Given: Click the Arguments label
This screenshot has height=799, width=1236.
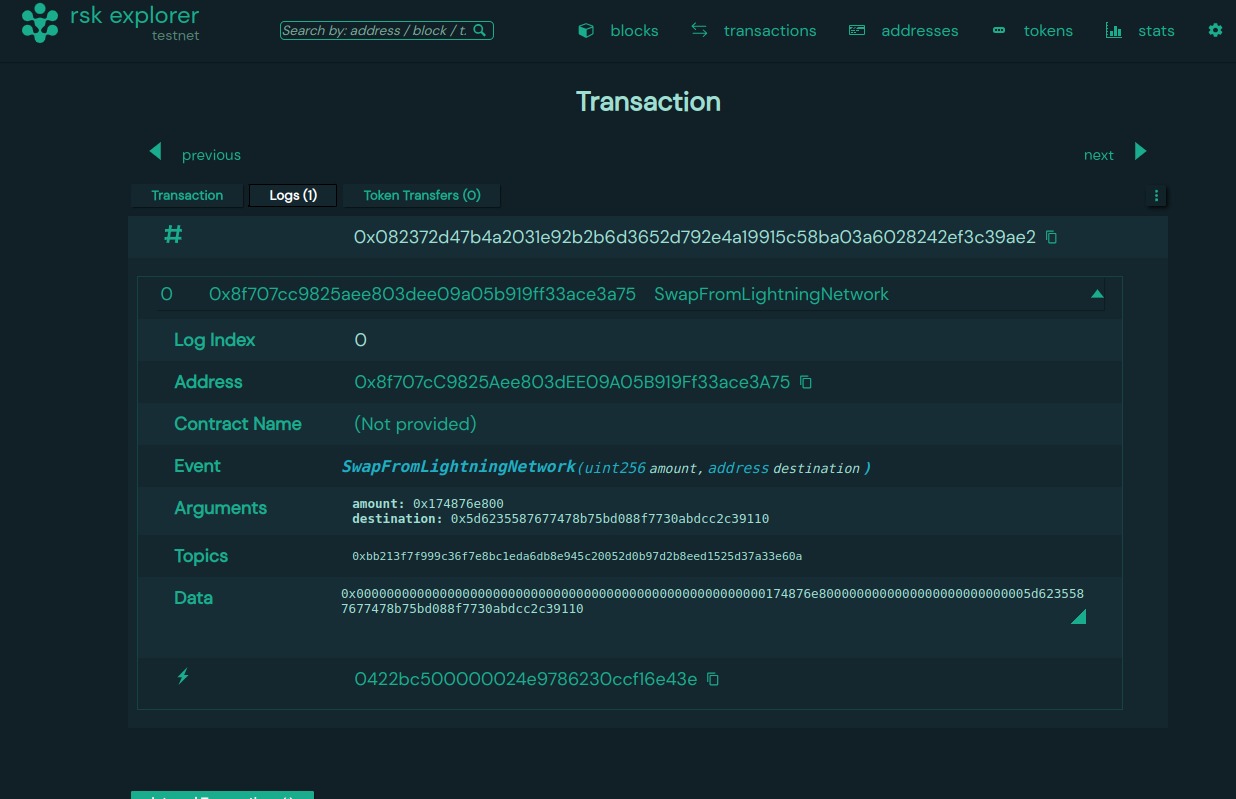Looking at the screenshot, I should coord(220,508).
